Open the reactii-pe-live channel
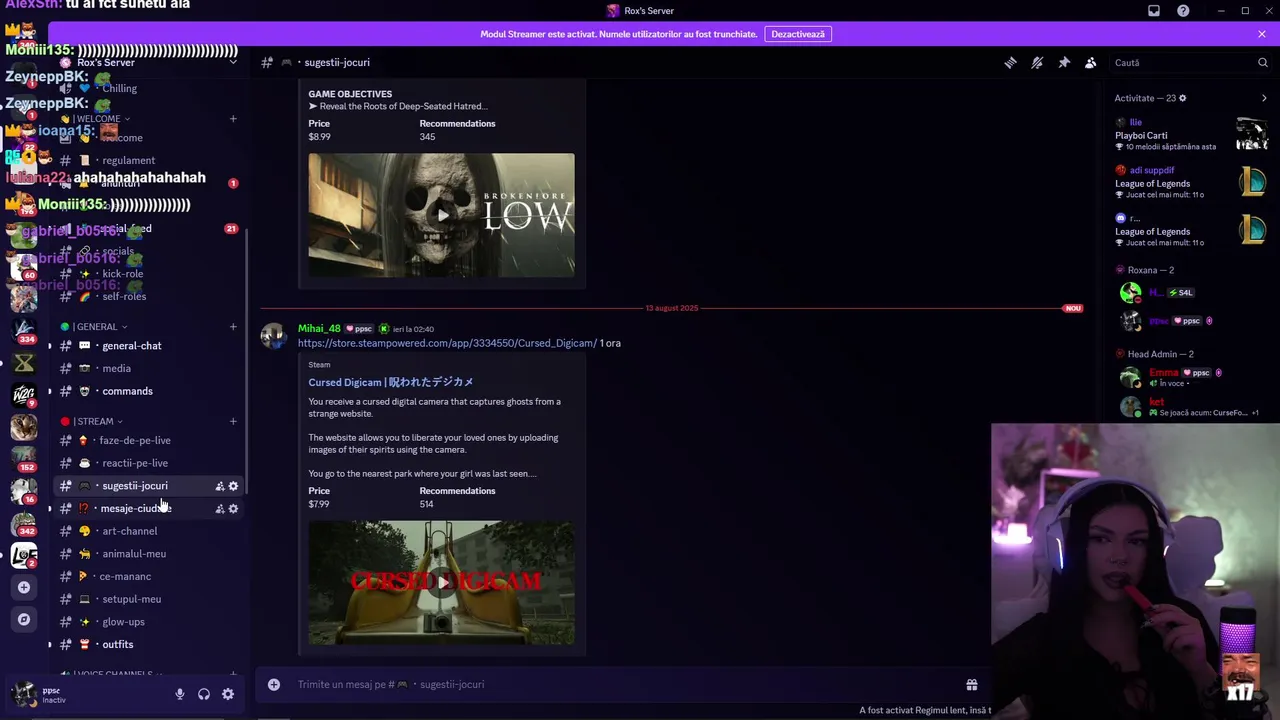This screenshot has width=1280, height=720. [148, 463]
